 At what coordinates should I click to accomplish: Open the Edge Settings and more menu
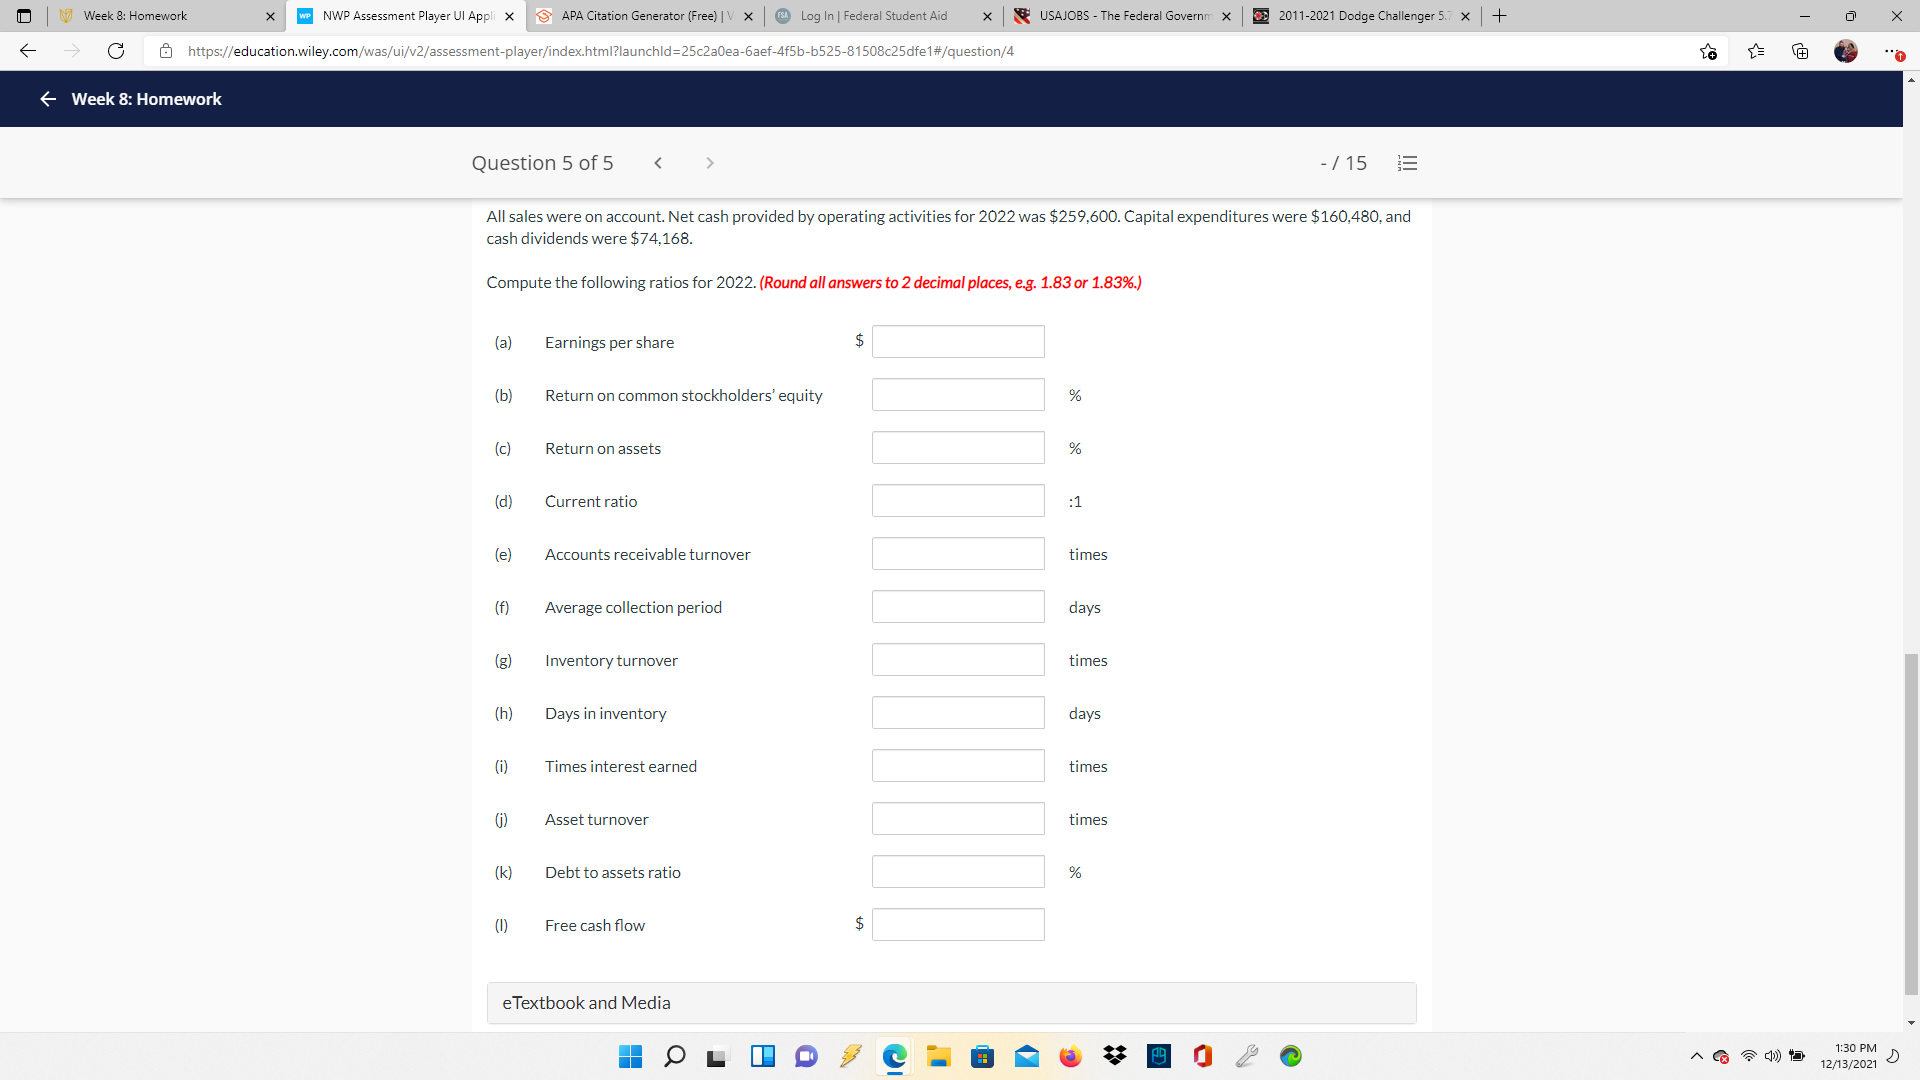pyautogui.click(x=1892, y=51)
